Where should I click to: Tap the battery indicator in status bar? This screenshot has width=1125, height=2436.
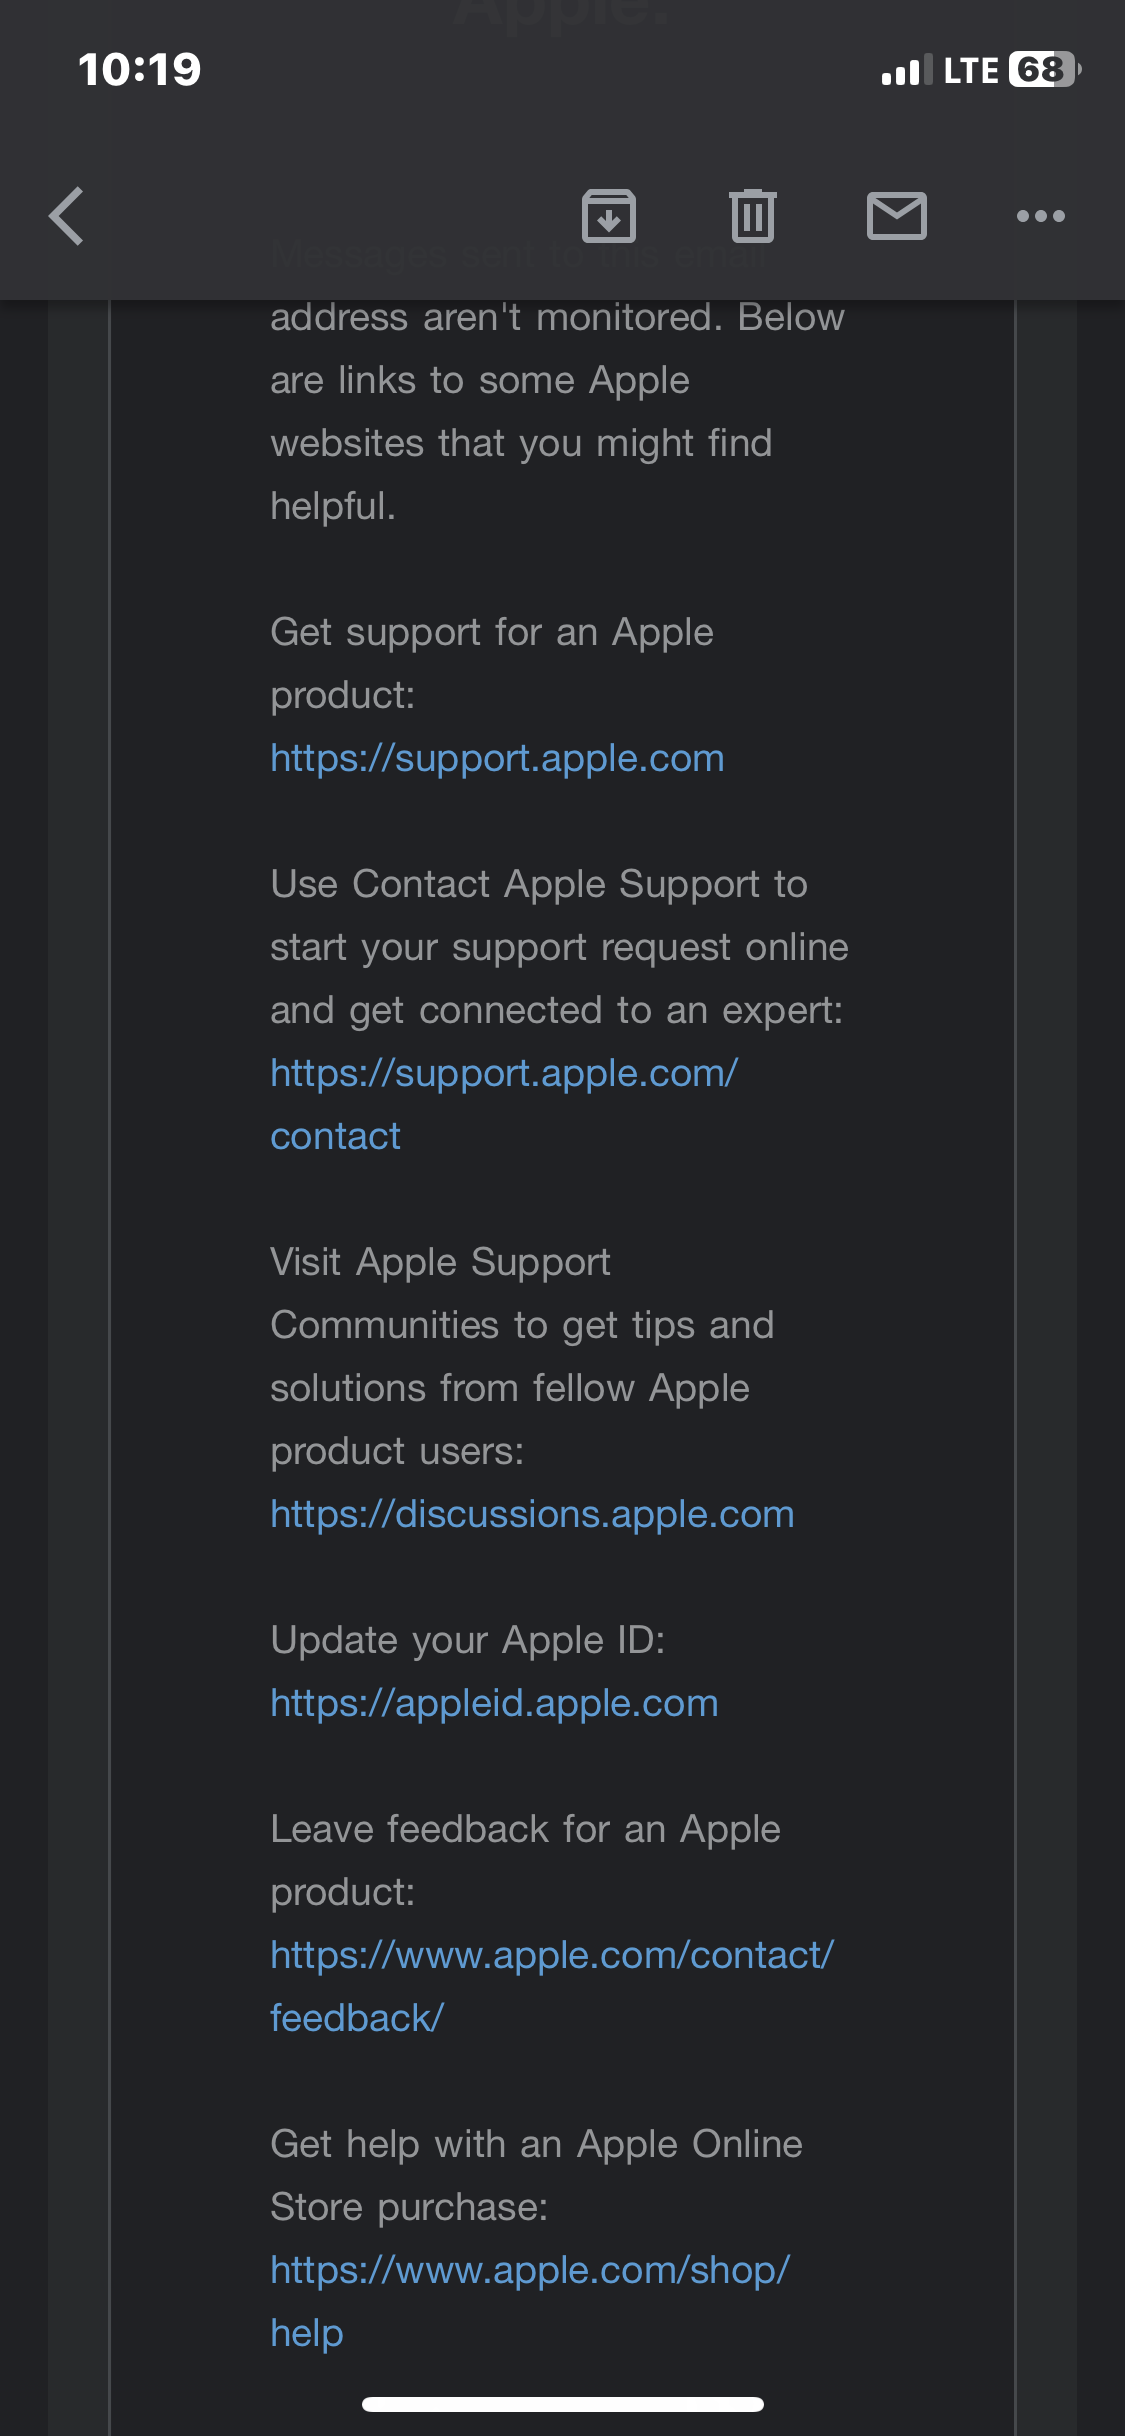1043,70
